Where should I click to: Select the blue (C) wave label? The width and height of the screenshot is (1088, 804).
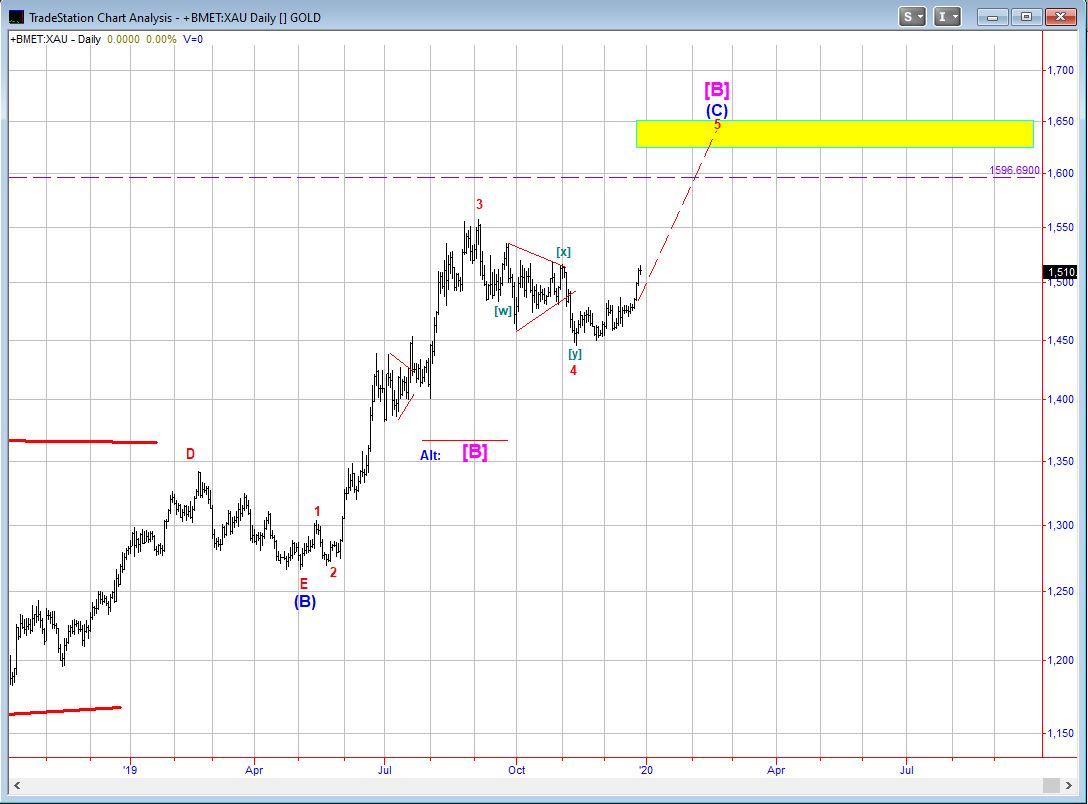716,111
